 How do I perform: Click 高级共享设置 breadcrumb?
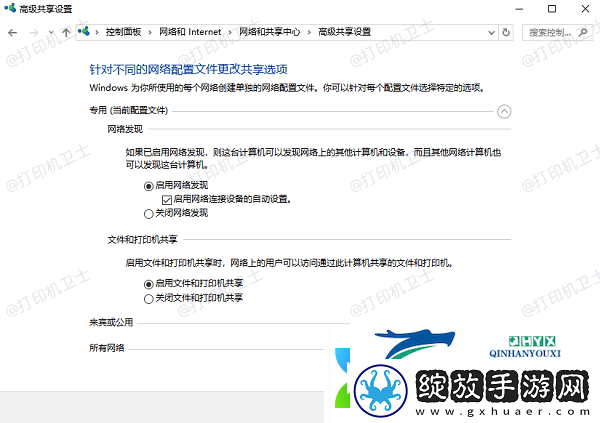[x=344, y=32]
